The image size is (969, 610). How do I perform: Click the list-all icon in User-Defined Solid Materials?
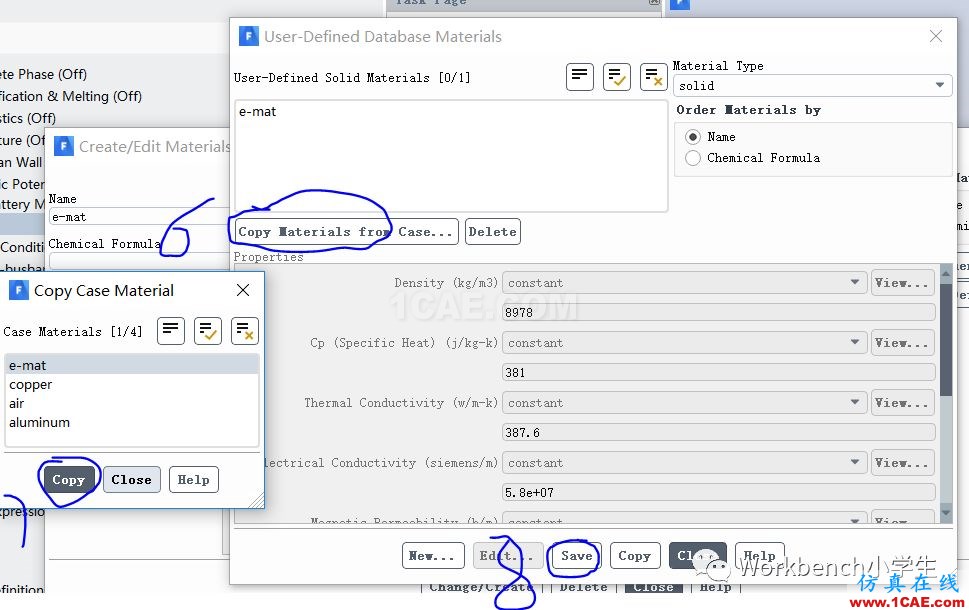[580, 77]
